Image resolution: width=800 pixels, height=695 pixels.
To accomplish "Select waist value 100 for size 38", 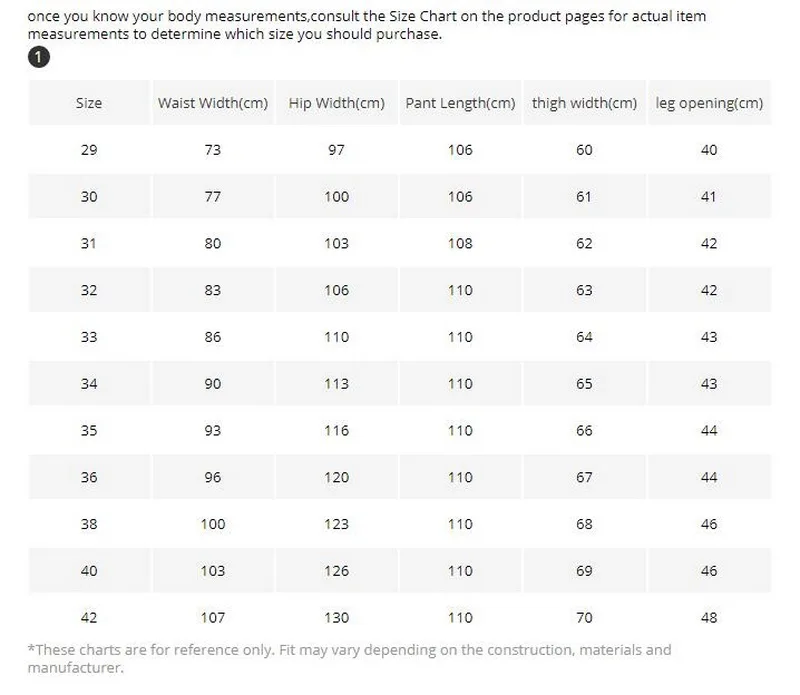I will (213, 524).
